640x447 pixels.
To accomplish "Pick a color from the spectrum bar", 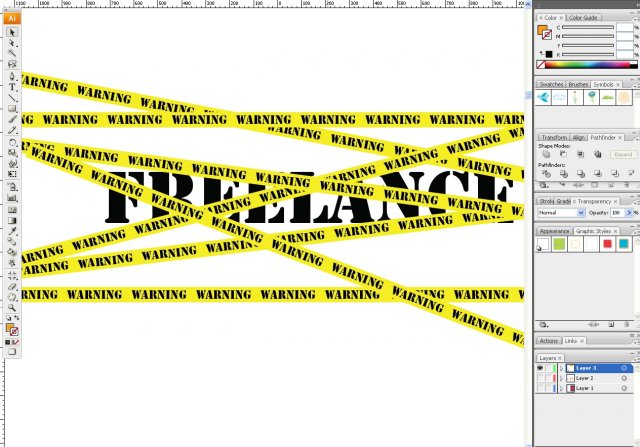I will [x=587, y=64].
